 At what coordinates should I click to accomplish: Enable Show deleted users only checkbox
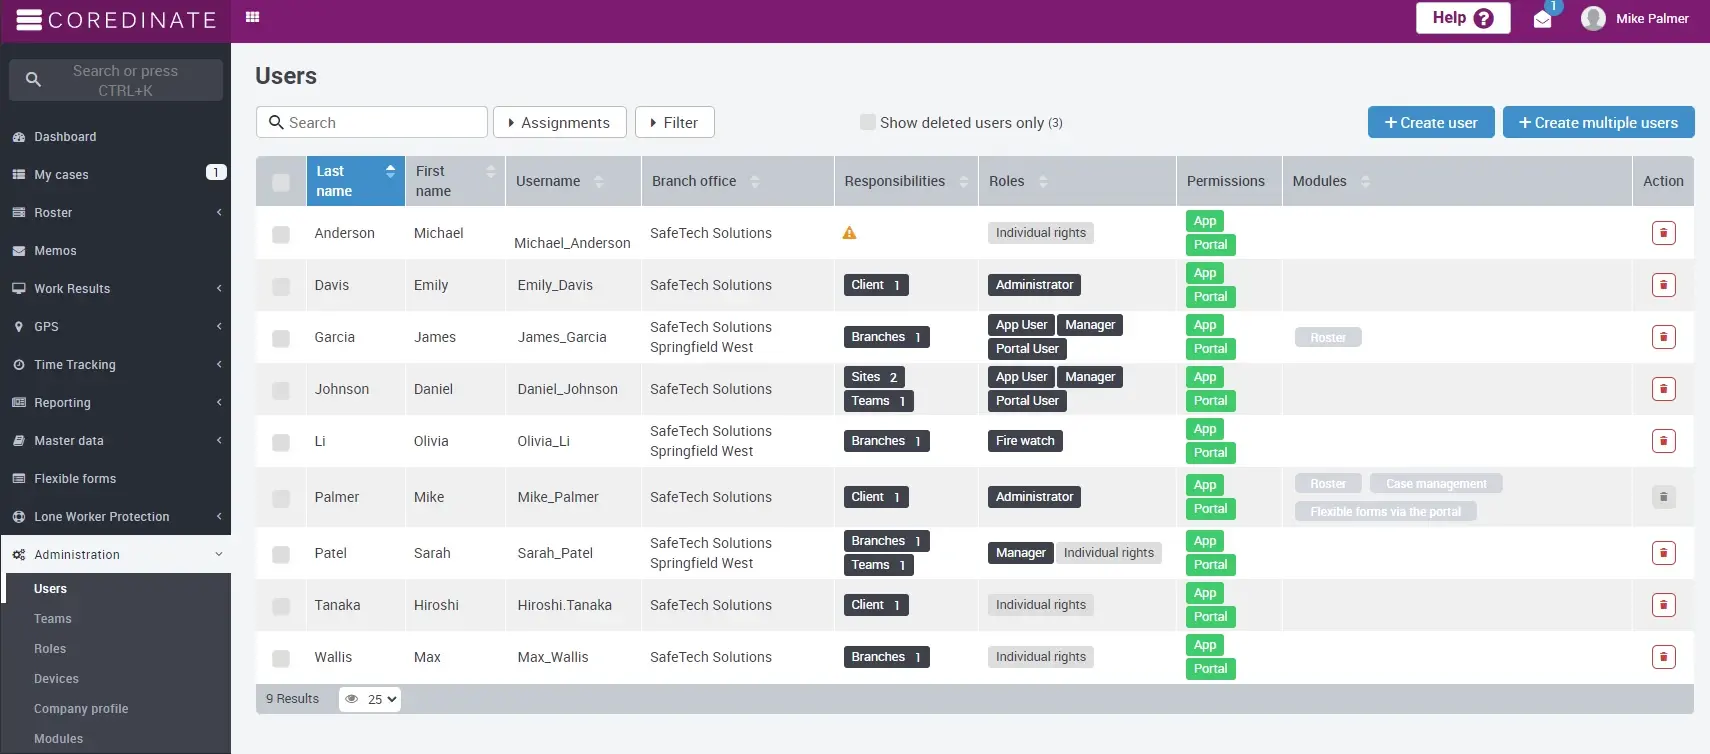(868, 122)
